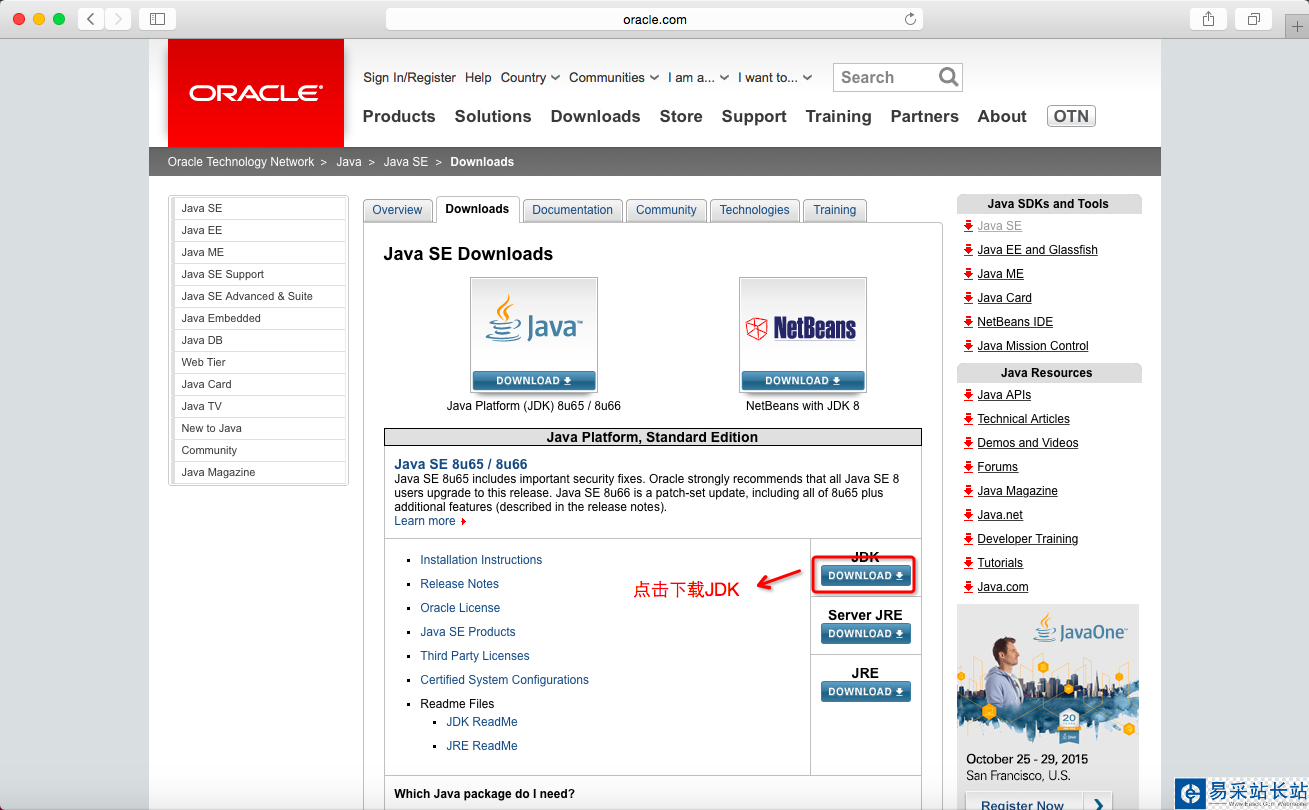This screenshot has height=810, width=1309.
Task: Go forward with Safari's forward arrow
Action: 118,19
